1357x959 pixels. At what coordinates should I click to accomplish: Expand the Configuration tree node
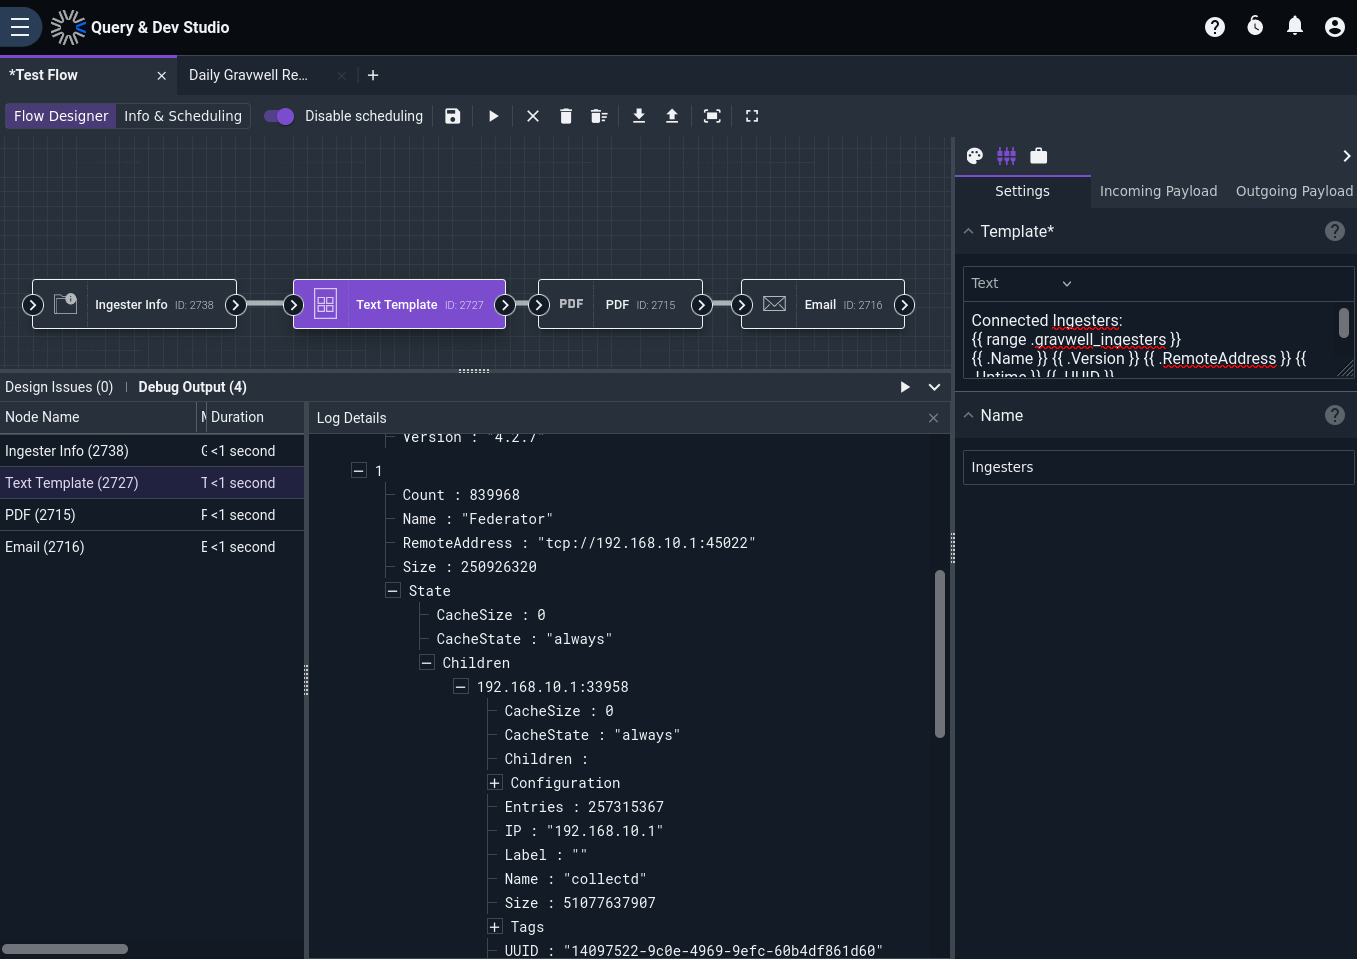[x=495, y=783]
